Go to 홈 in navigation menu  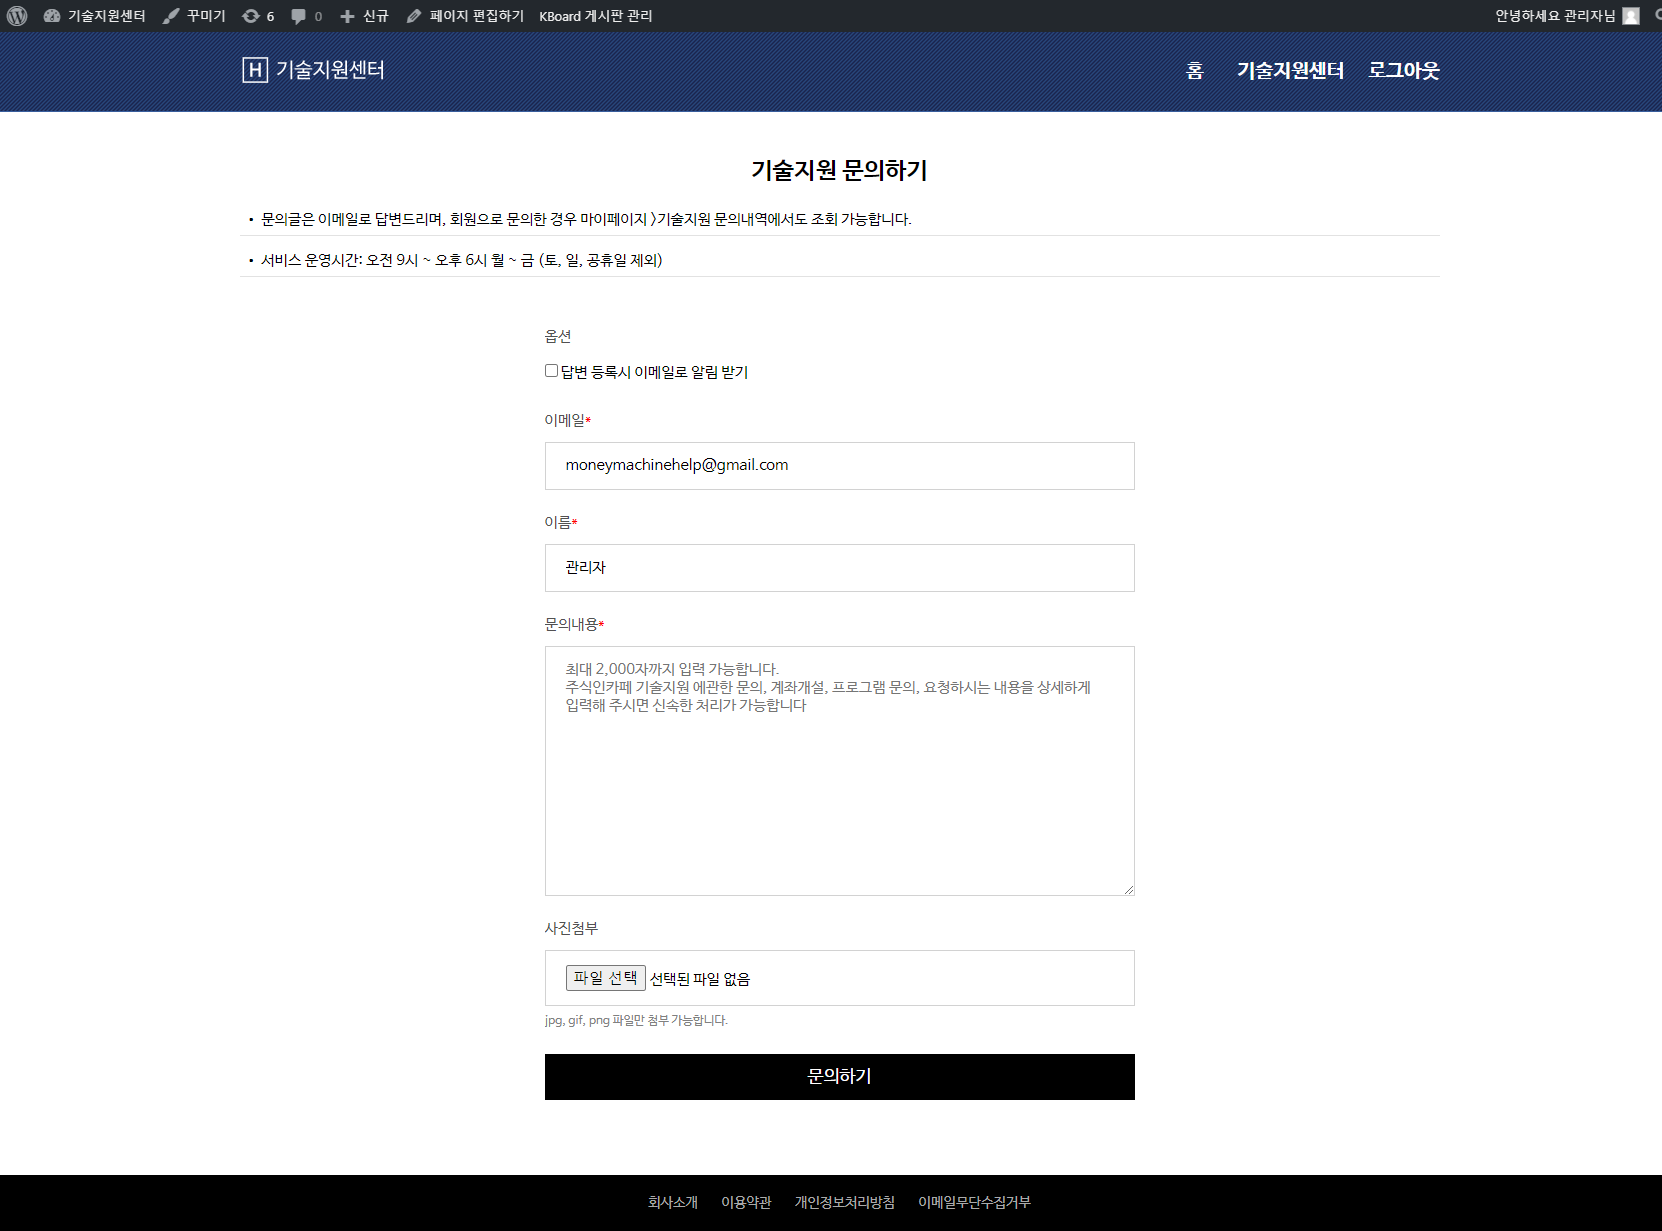click(1194, 70)
